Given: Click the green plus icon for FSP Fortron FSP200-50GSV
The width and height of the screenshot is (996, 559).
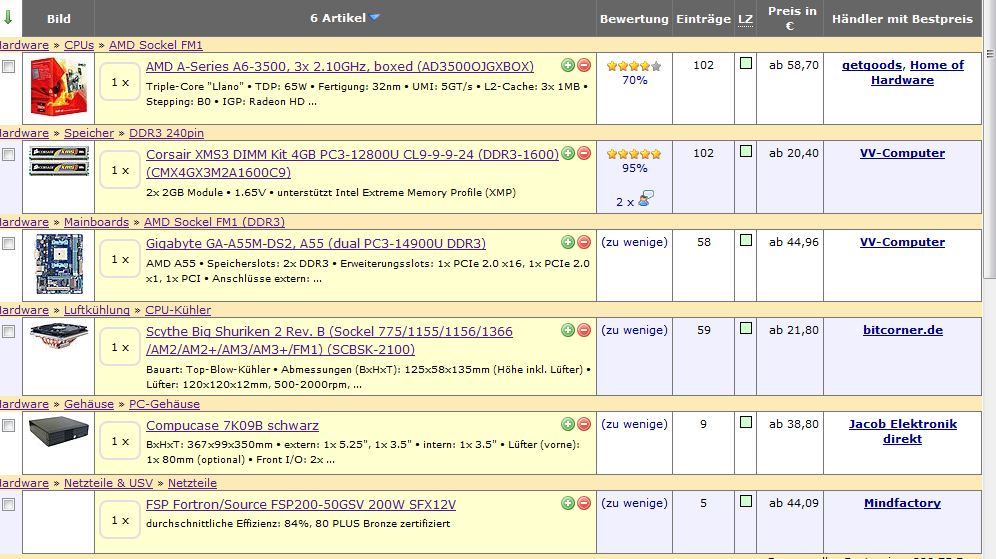Looking at the screenshot, I should point(568,503).
